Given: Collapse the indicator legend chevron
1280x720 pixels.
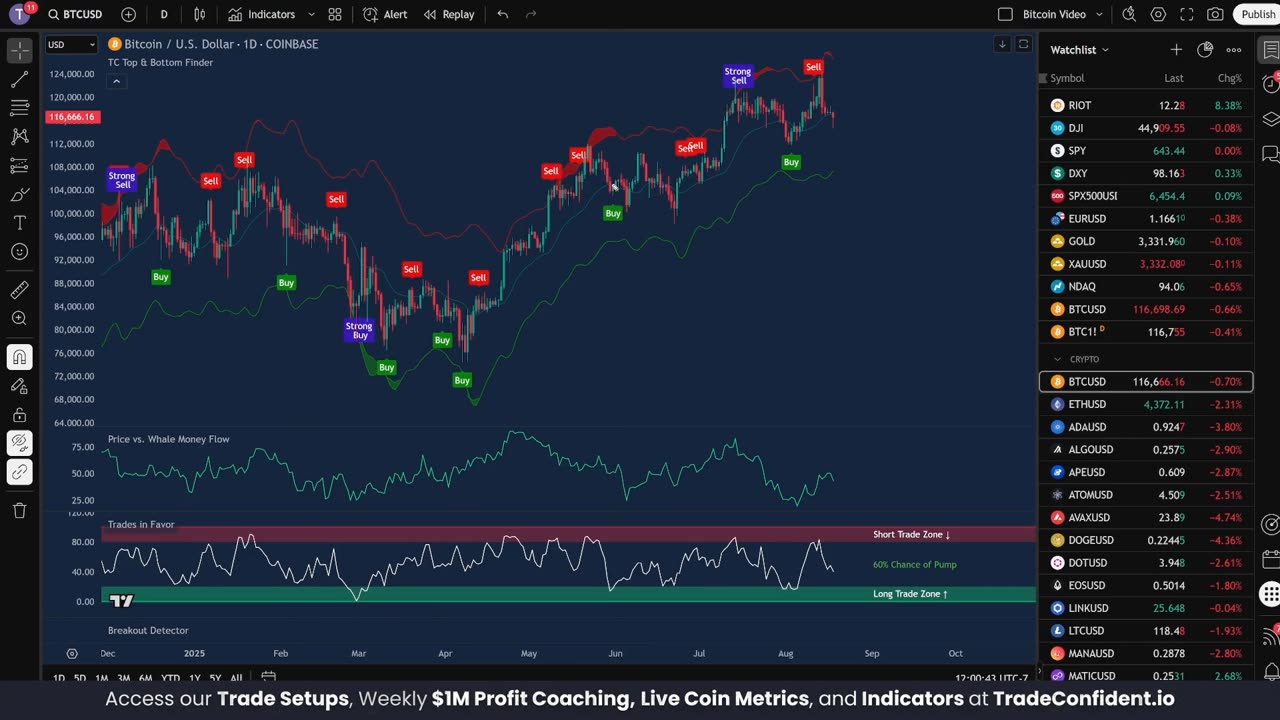Looking at the screenshot, I should [116, 81].
